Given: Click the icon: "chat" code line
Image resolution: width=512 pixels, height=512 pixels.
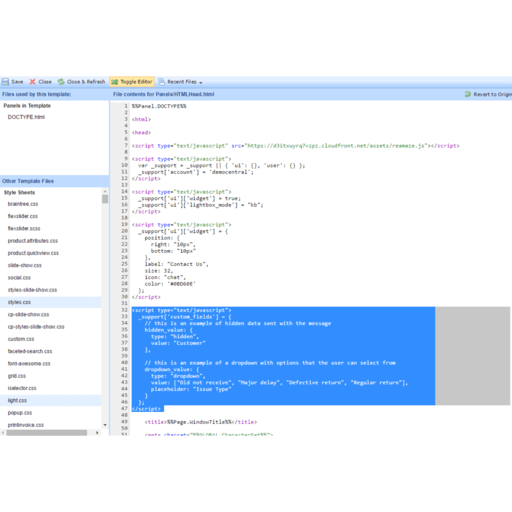Looking at the screenshot, I should click(x=165, y=277).
